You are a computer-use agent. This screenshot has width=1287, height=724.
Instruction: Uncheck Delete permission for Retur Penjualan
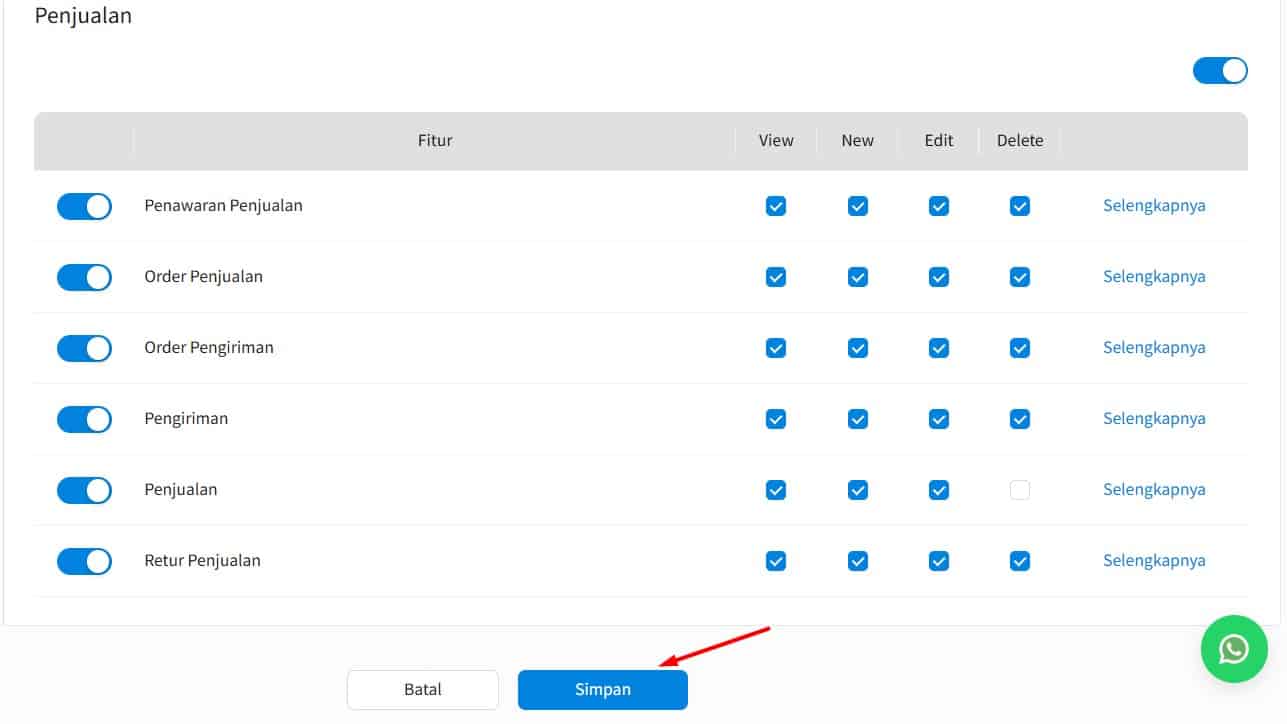[x=1019, y=561]
